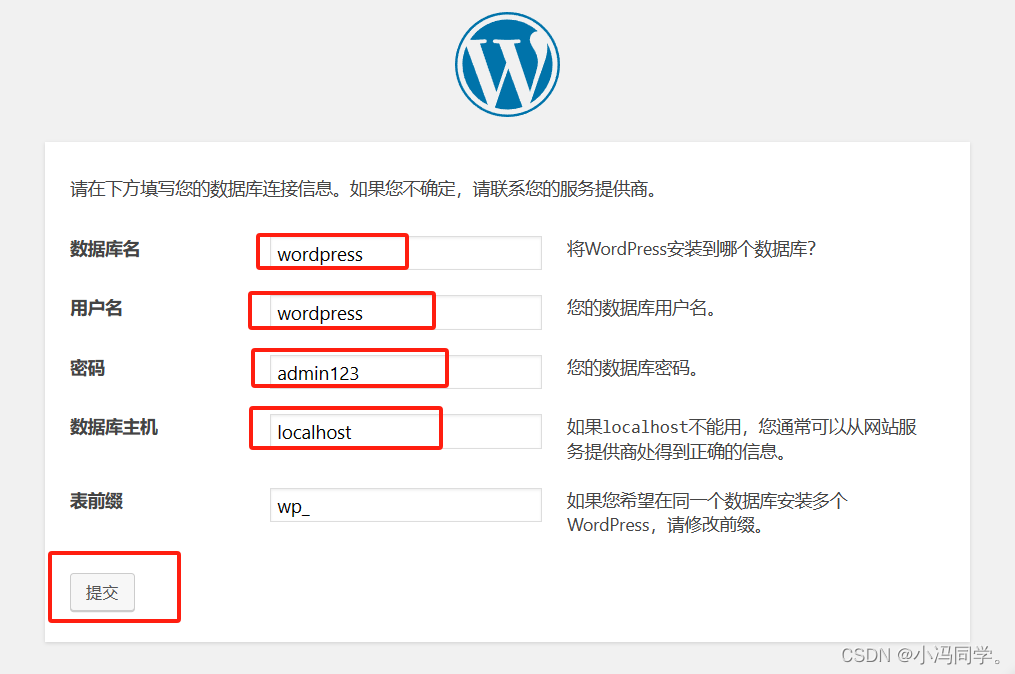Click the 用户名 label
The width and height of the screenshot is (1015, 674).
[x=96, y=308]
